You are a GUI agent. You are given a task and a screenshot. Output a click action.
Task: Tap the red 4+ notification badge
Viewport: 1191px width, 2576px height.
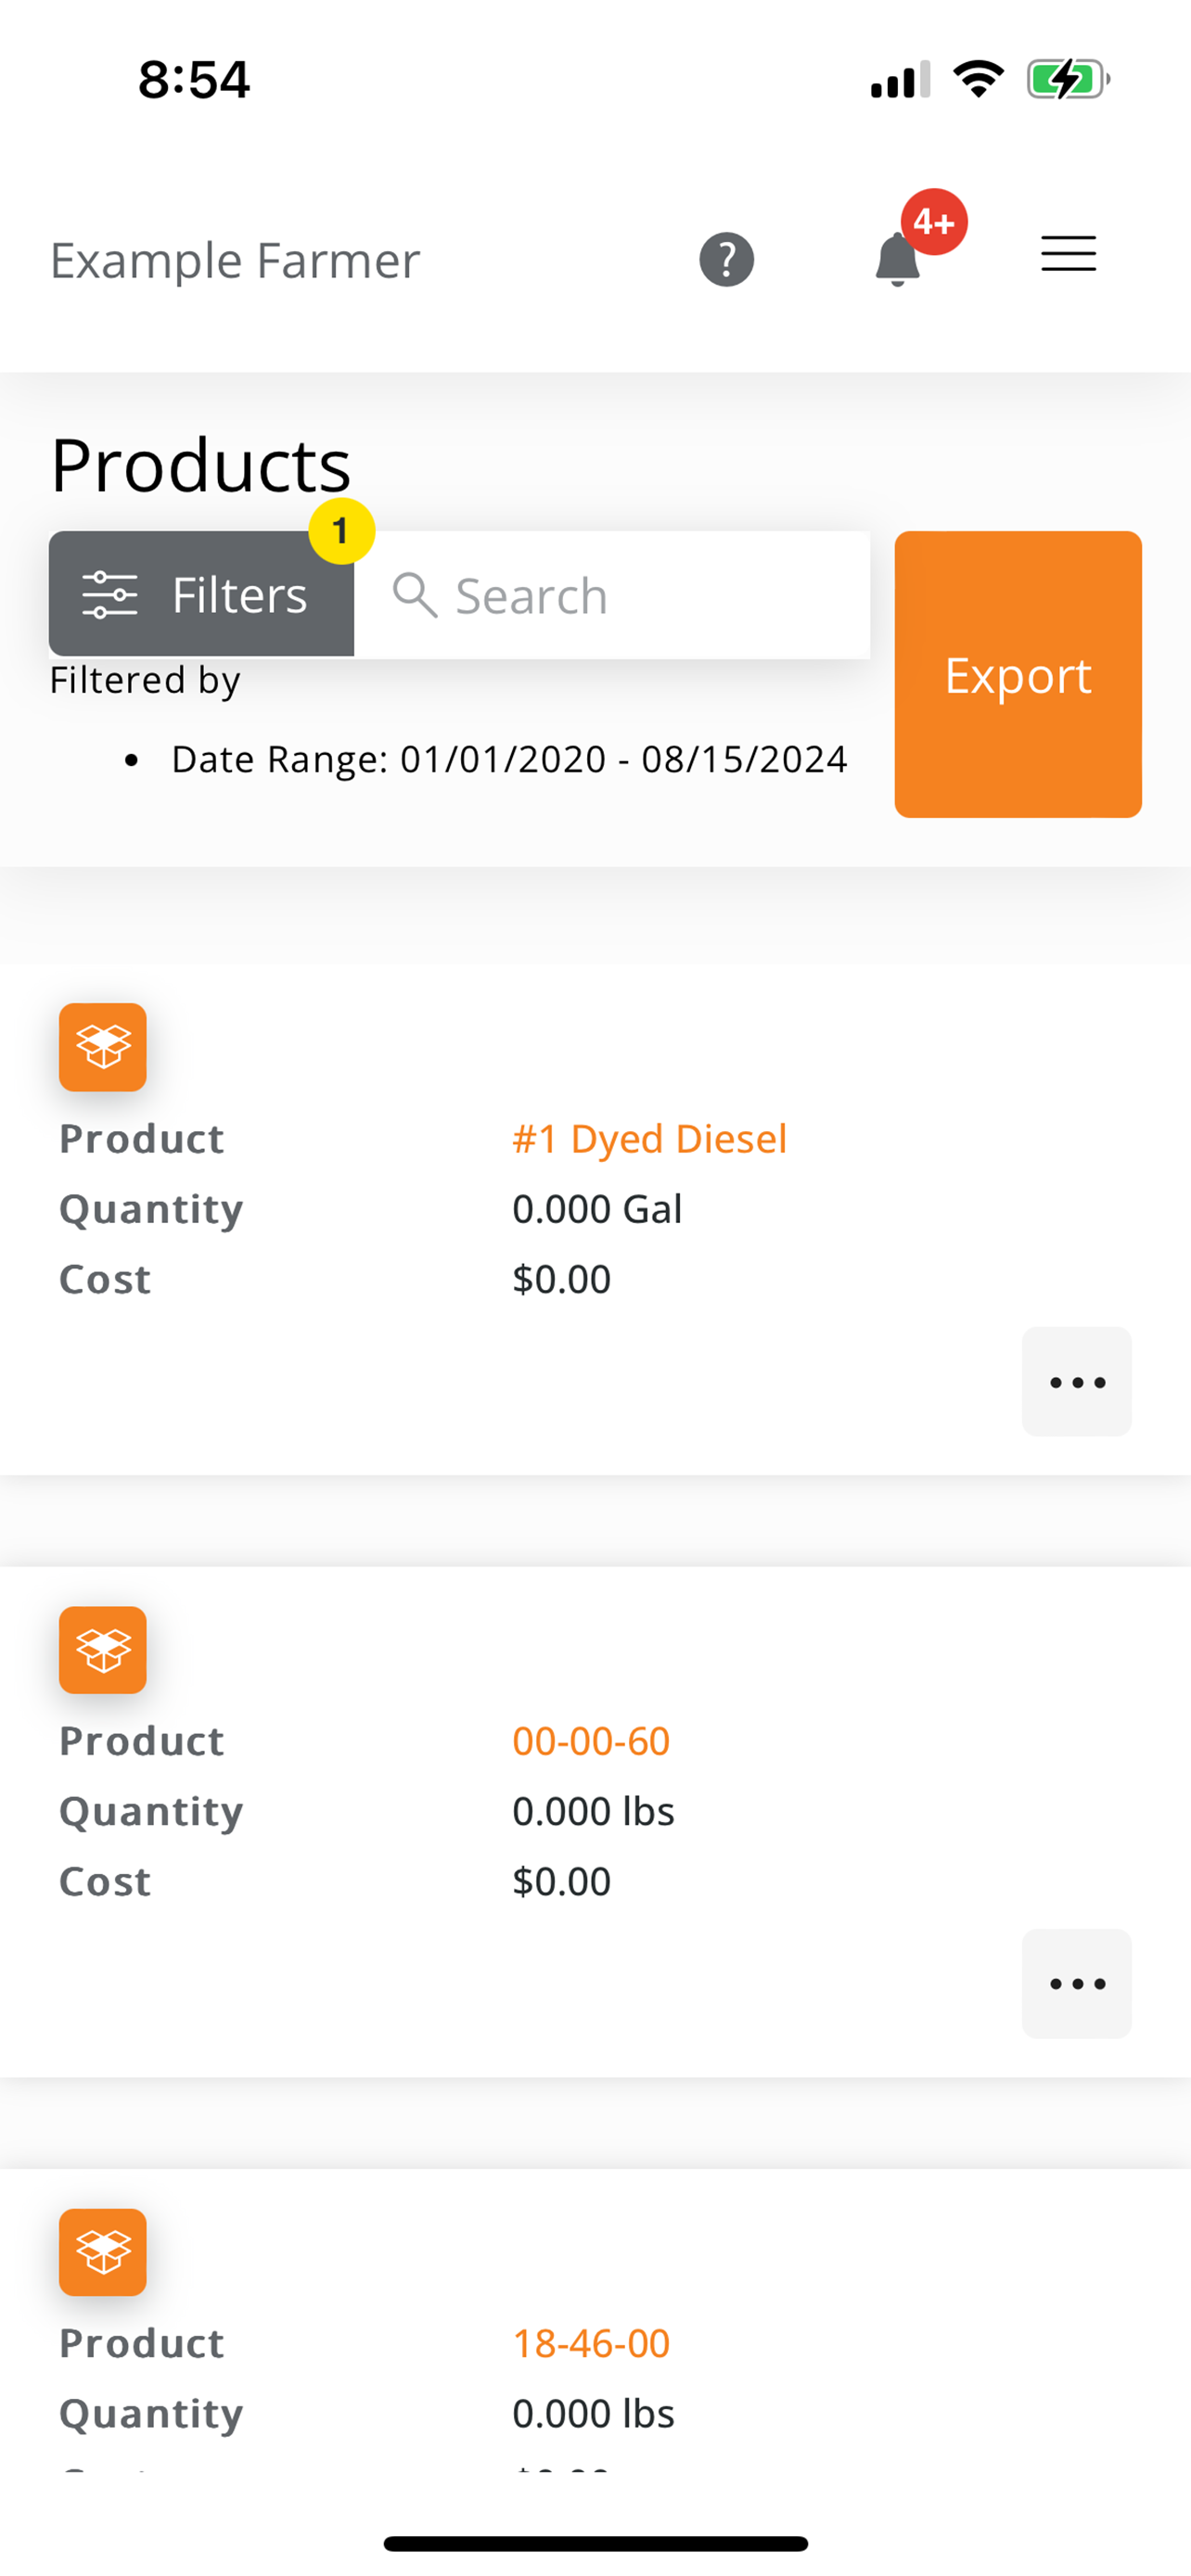pyautogui.click(x=934, y=222)
